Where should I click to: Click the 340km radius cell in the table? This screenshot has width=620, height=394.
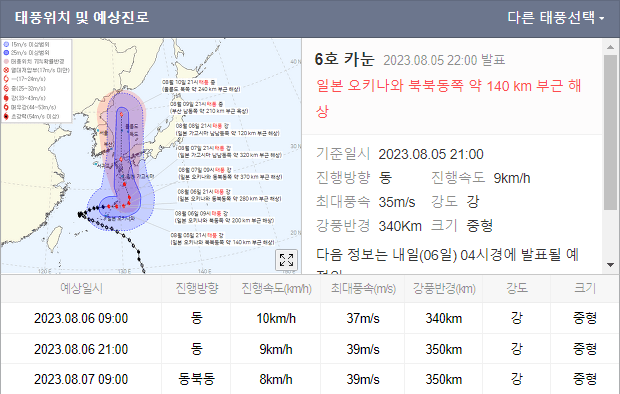click(444, 318)
